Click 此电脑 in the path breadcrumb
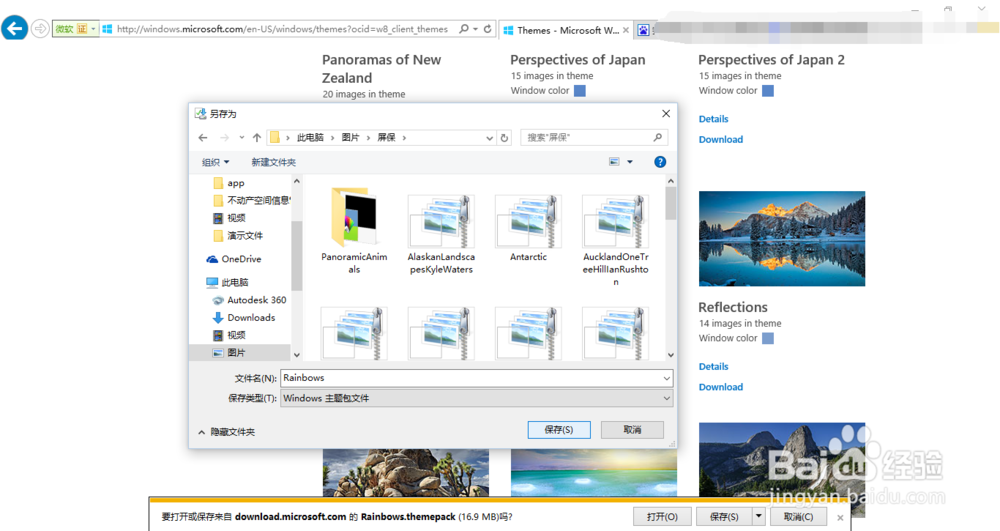Image resolution: width=1000 pixels, height=531 pixels. coord(310,138)
